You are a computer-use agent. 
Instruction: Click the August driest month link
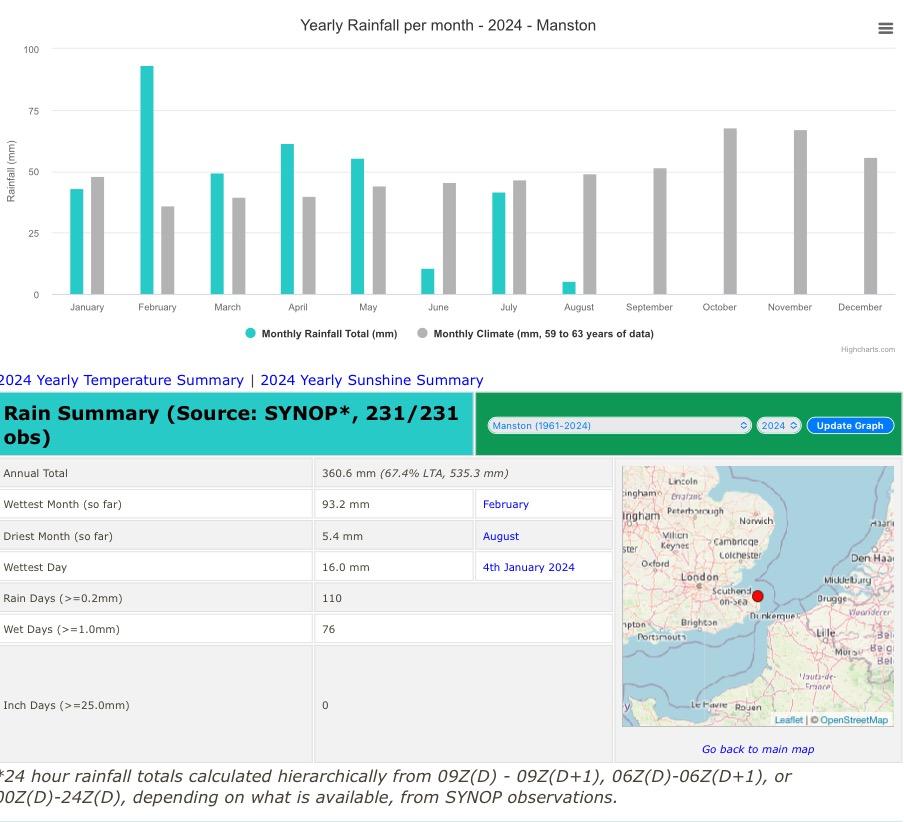click(x=501, y=536)
